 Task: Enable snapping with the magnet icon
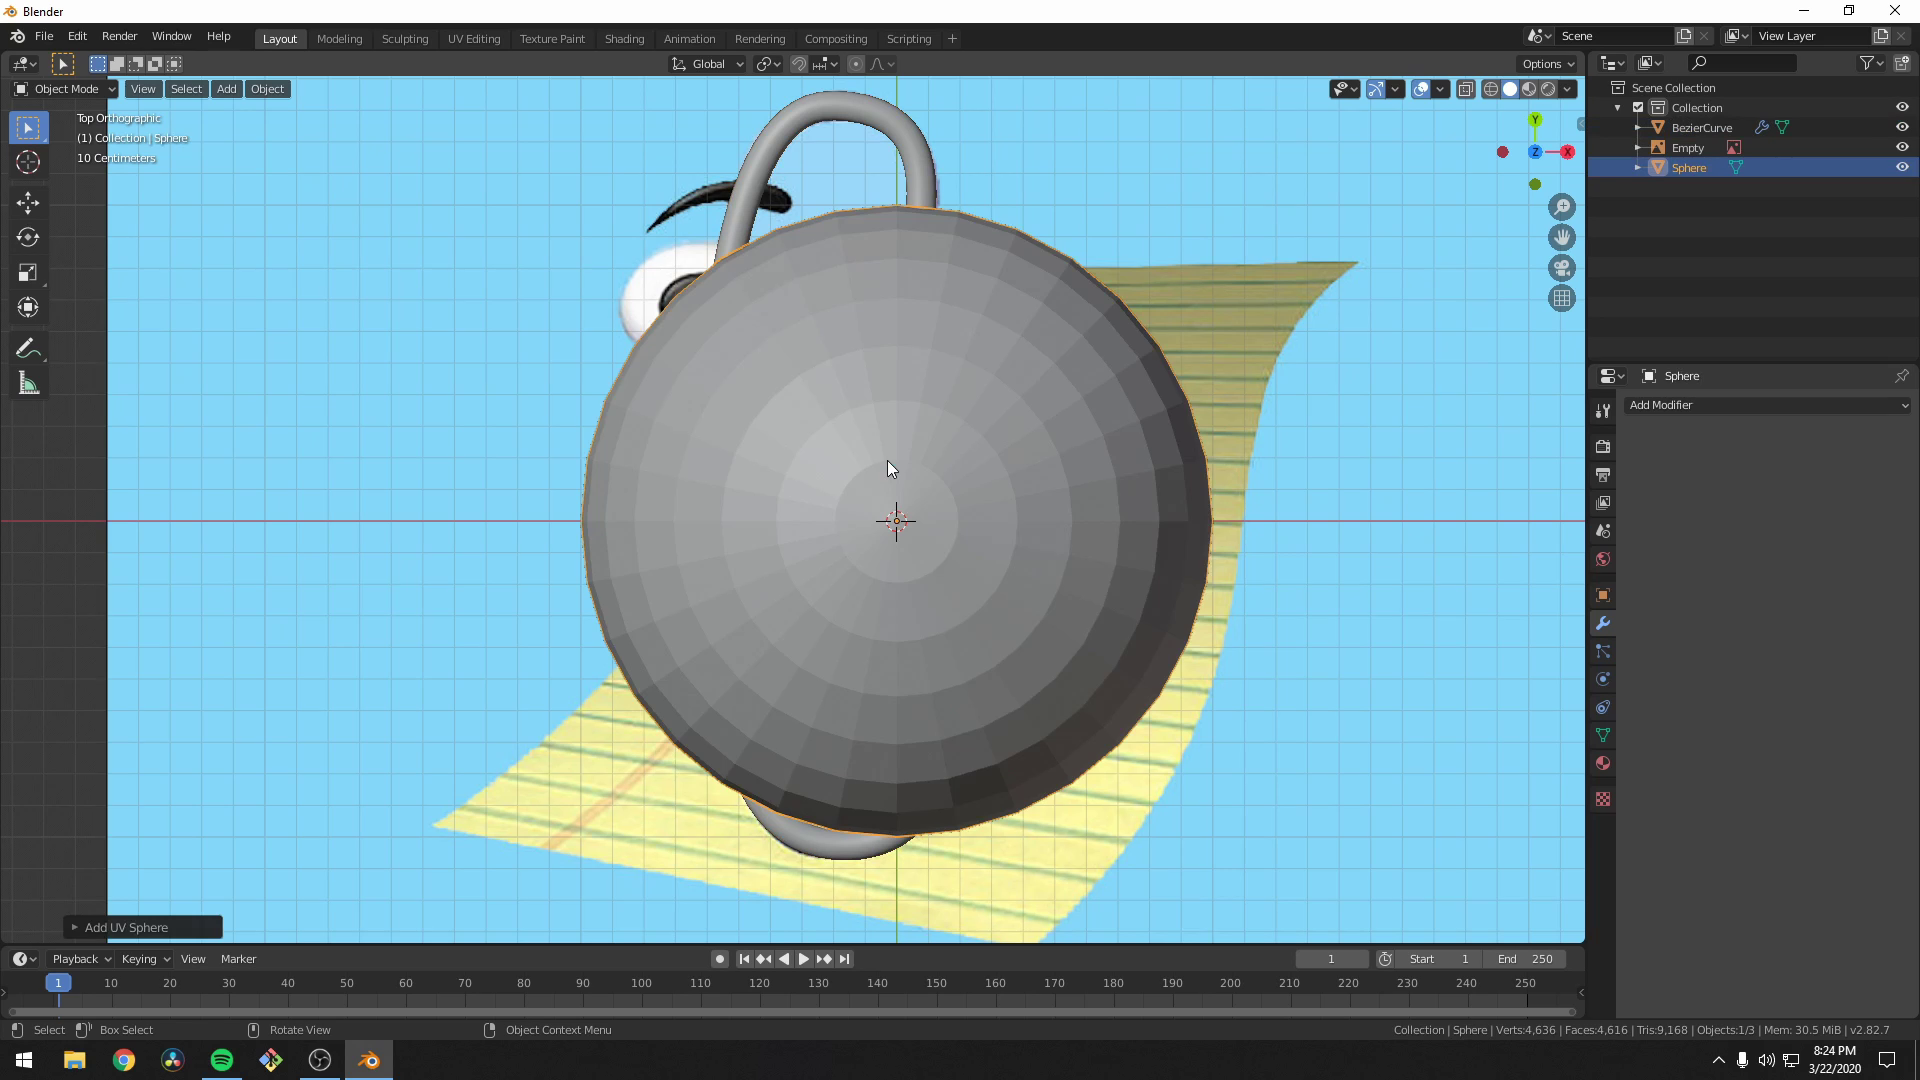tap(799, 63)
